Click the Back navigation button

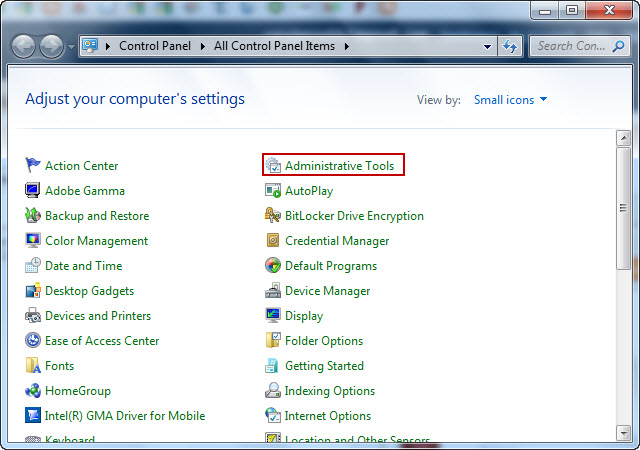point(24,46)
